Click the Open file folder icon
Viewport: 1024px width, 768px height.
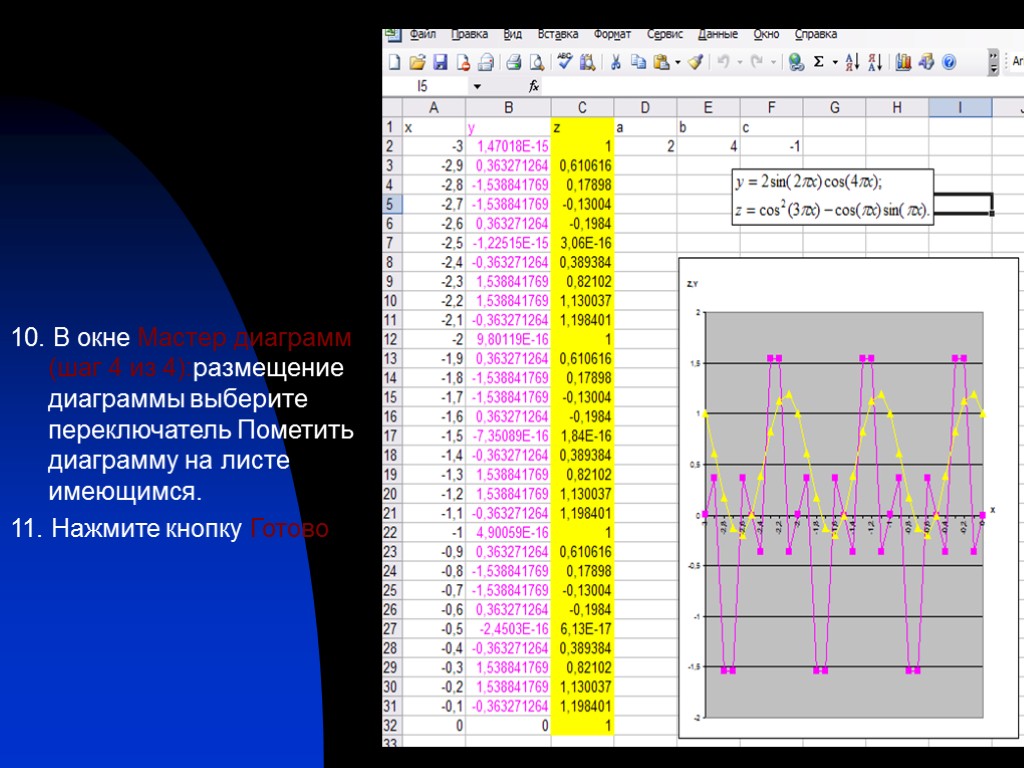(x=417, y=62)
